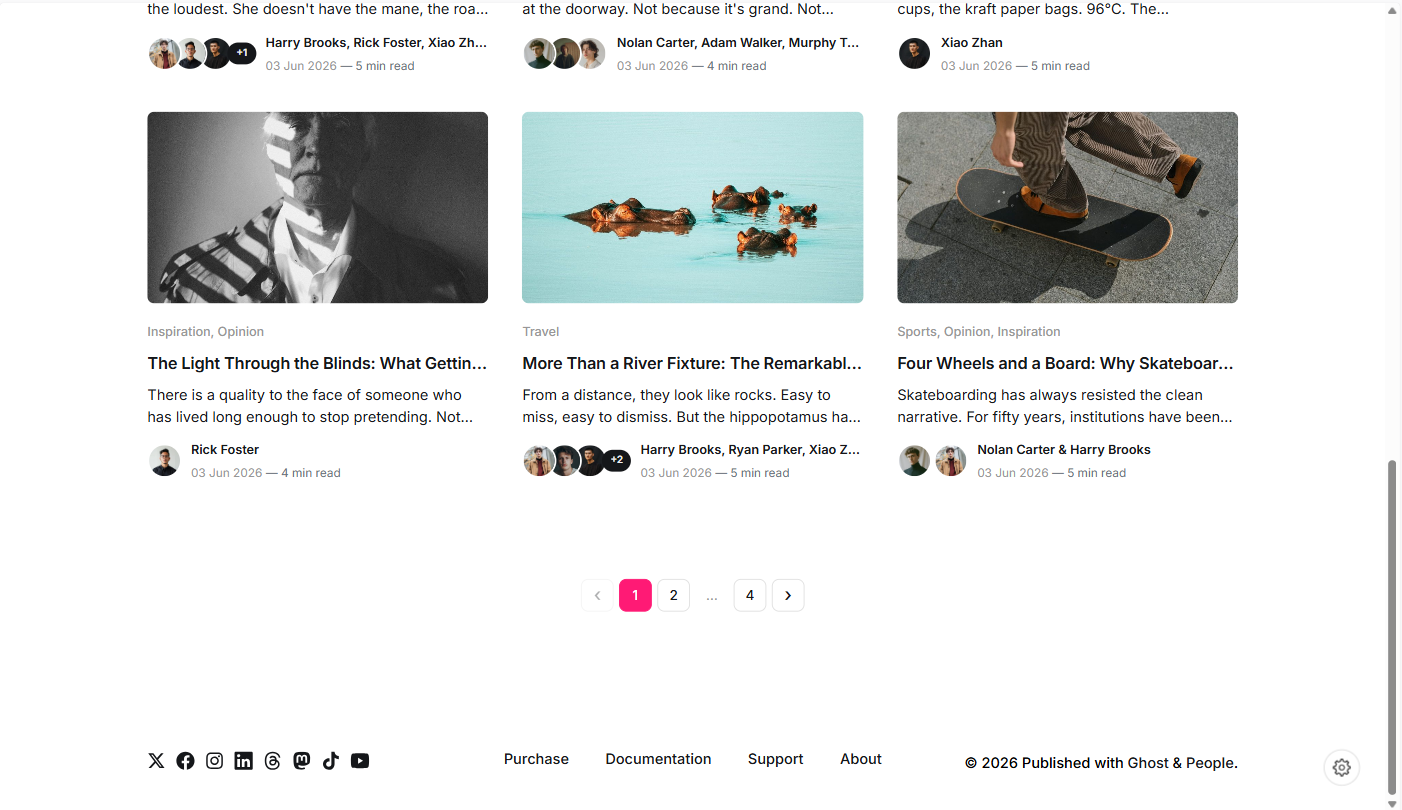The height and width of the screenshot is (810, 1402).
Task: Click the previous page chevron
Action: [597, 595]
